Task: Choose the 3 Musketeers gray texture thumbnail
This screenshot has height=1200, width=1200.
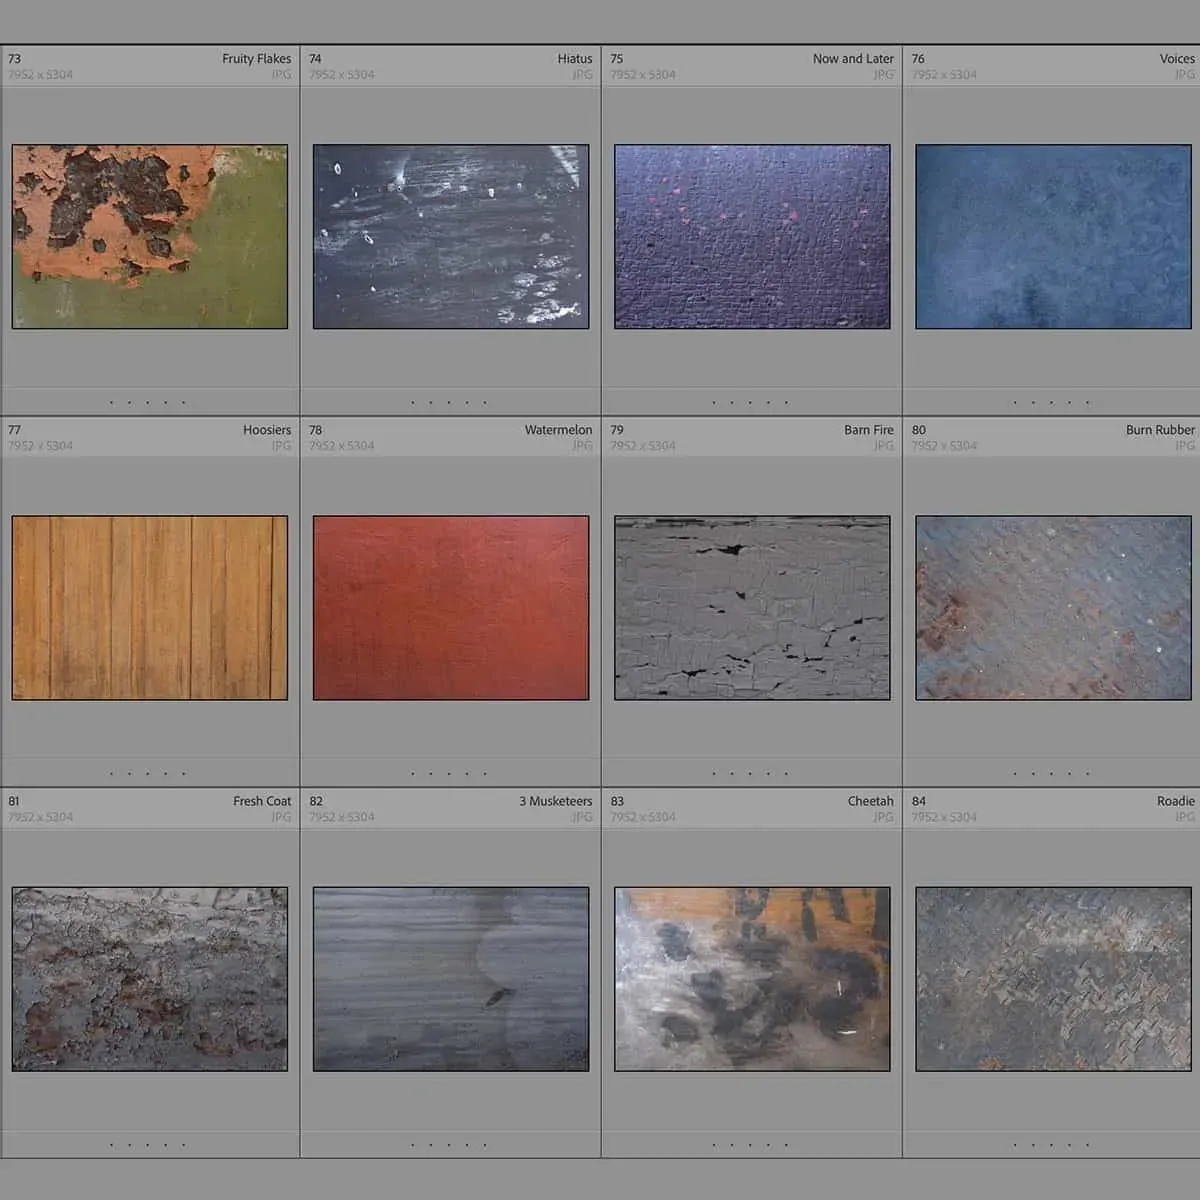Action: tap(451, 979)
